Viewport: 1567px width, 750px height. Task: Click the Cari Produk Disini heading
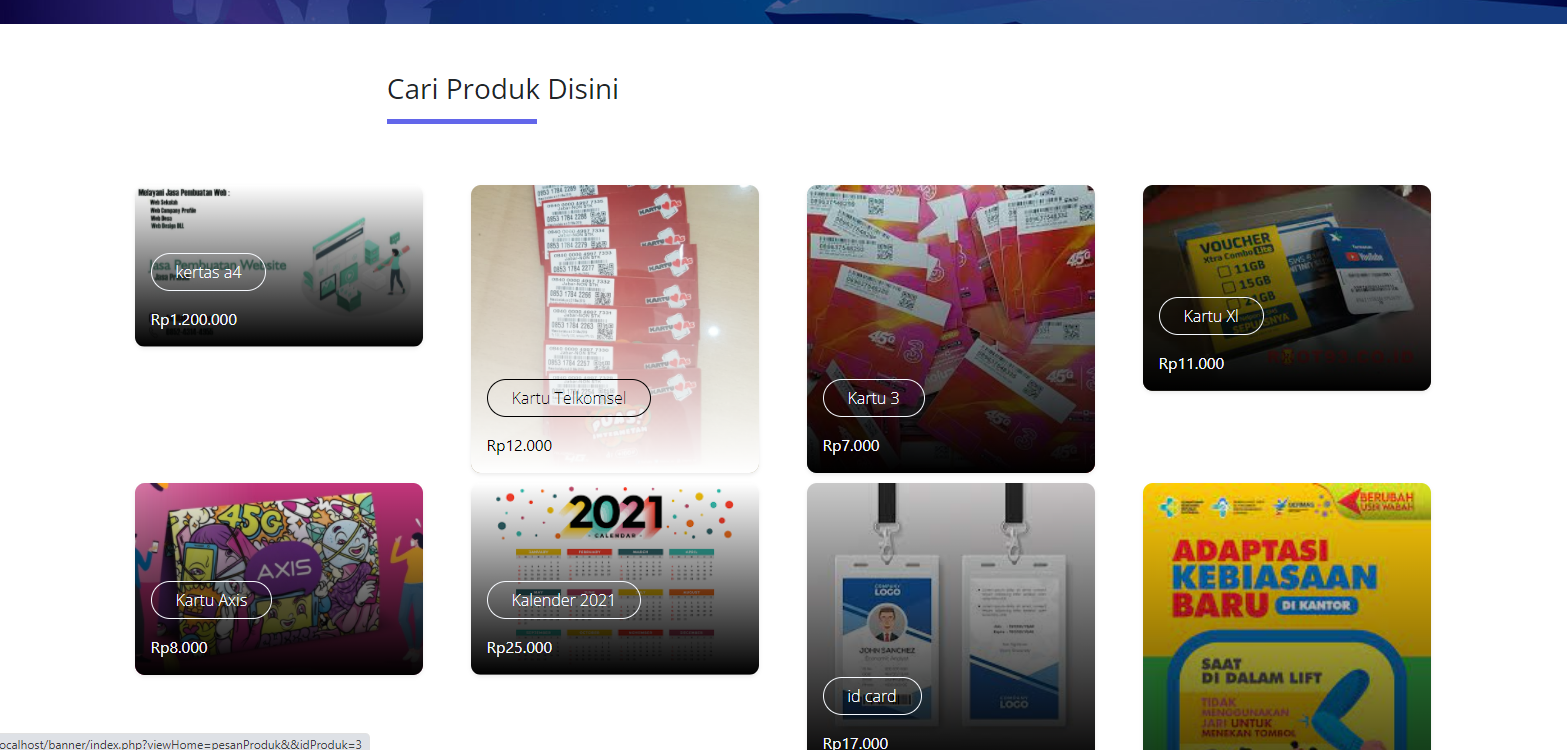(x=503, y=89)
